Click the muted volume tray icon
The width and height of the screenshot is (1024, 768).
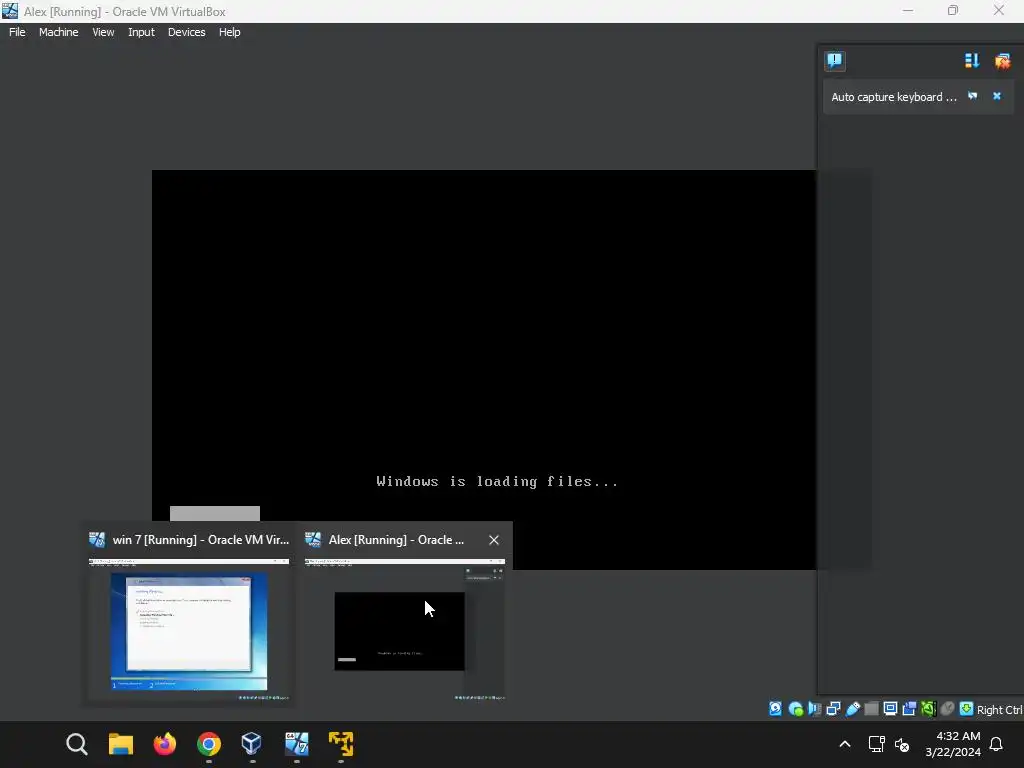(902, 744)
